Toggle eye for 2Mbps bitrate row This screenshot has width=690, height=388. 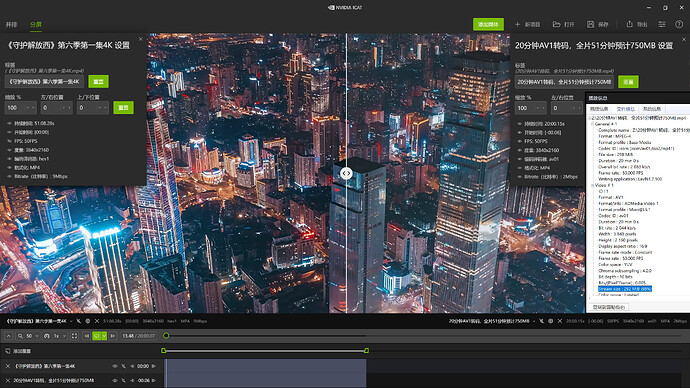tap(520, 177)
